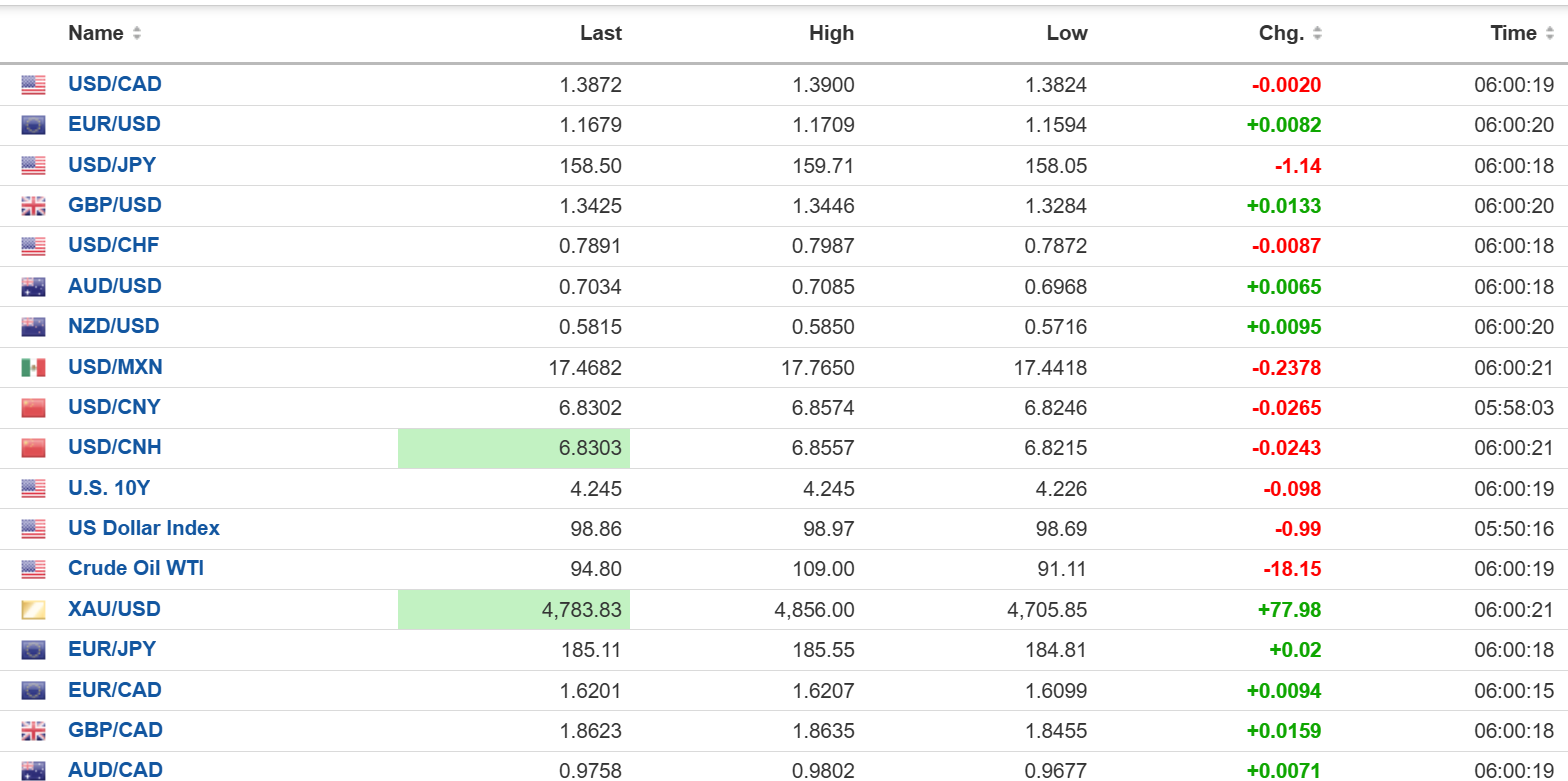Open the USD/JPY pair link
Viewport: 1568px width, 781px height.
112,165
